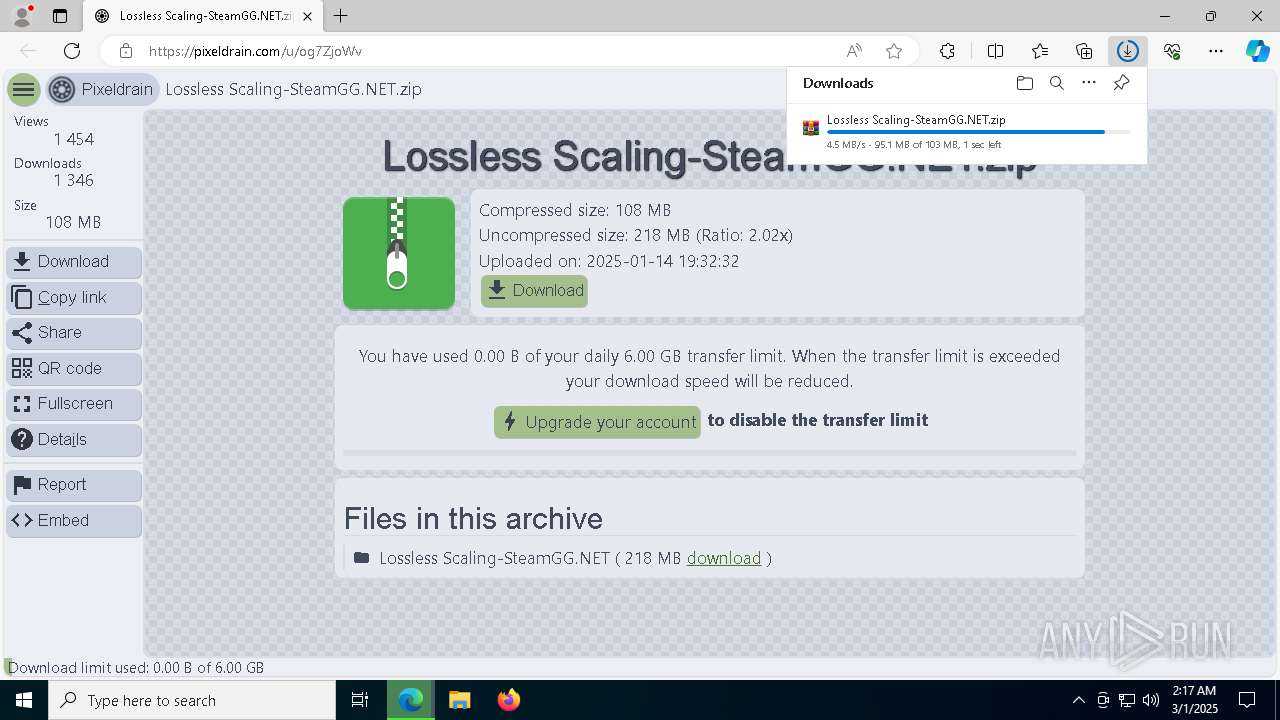Add this page to favorites
This screenshot has height=720, width=1280.
click(894, 51)
